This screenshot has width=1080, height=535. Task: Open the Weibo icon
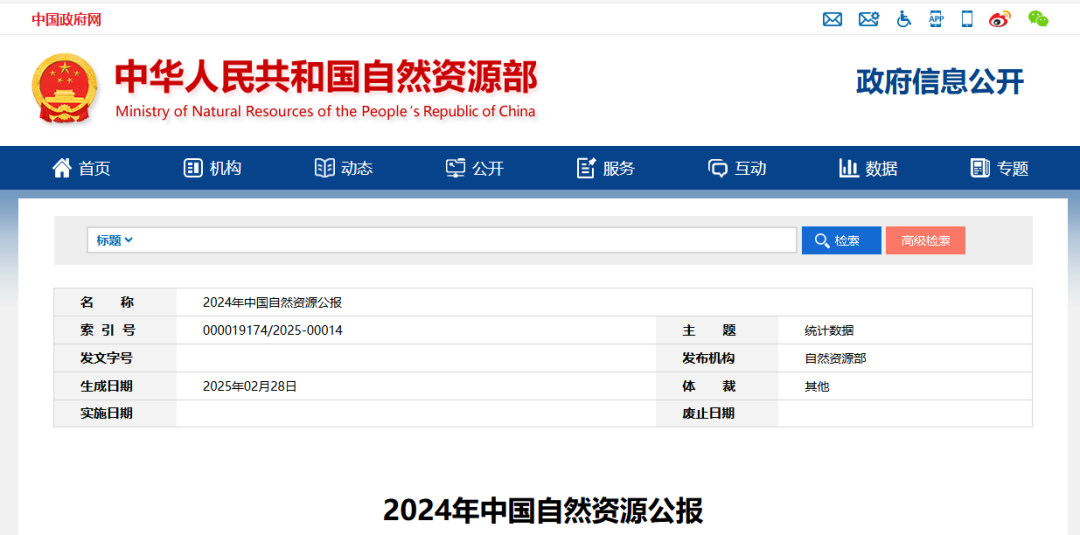[x=1000, y=19]
